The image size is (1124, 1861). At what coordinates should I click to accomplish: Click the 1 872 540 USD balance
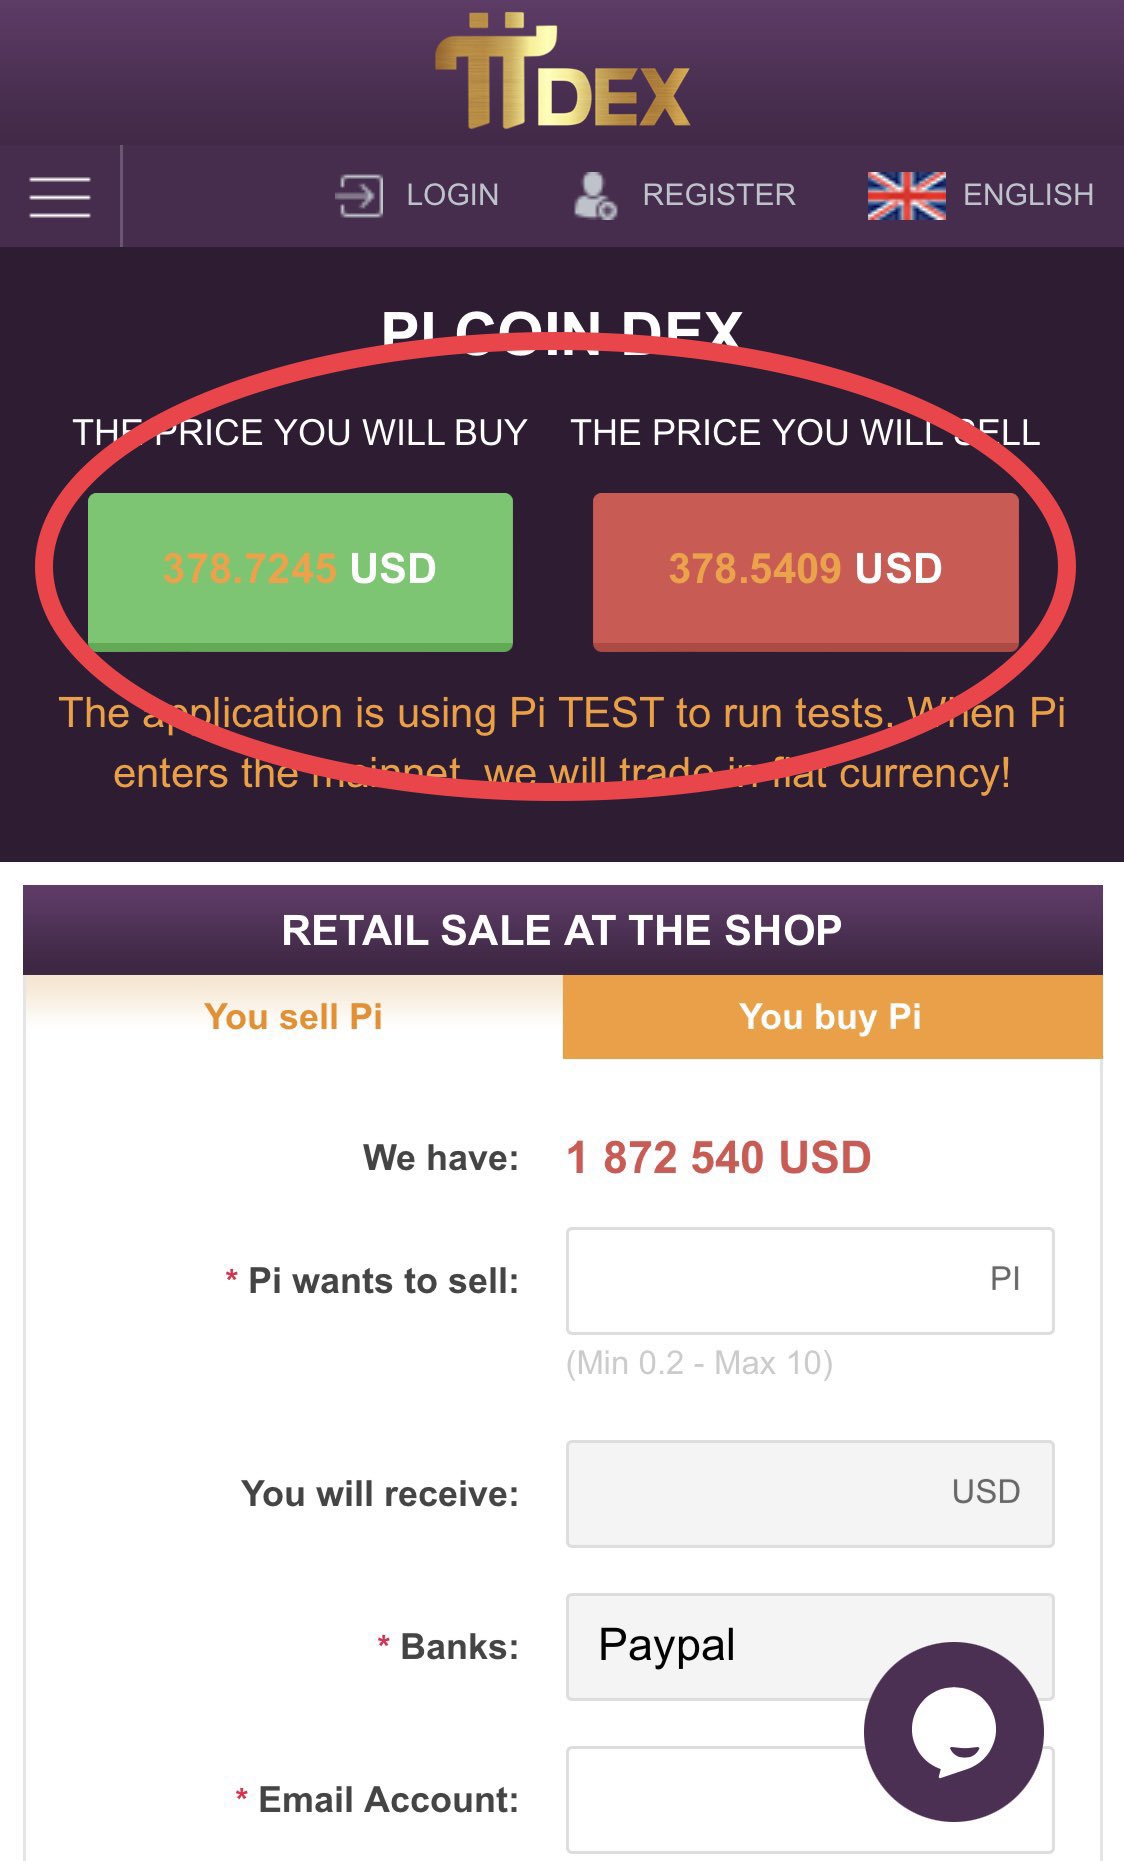[x=718, y=1158]
